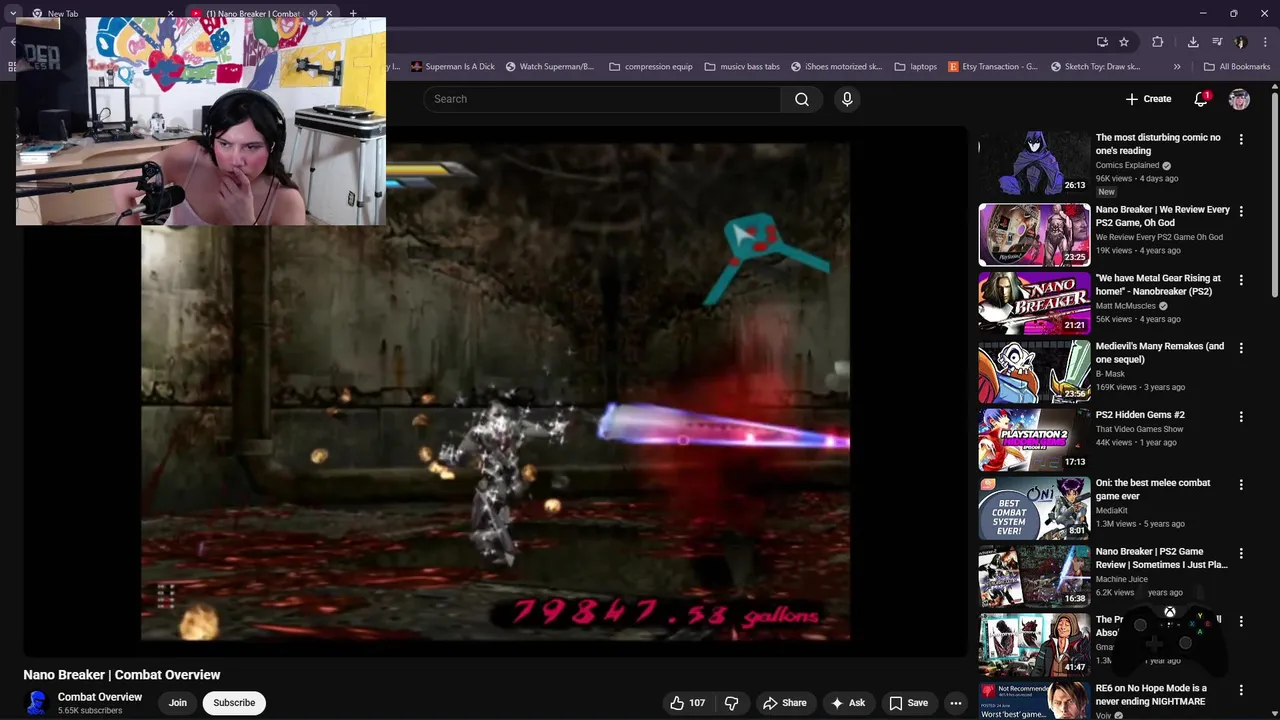Open options for Machine Juice Nano Breaker video
Image resolution: width=1280 pixels, height=720 pixels.
click(1241, 553)
